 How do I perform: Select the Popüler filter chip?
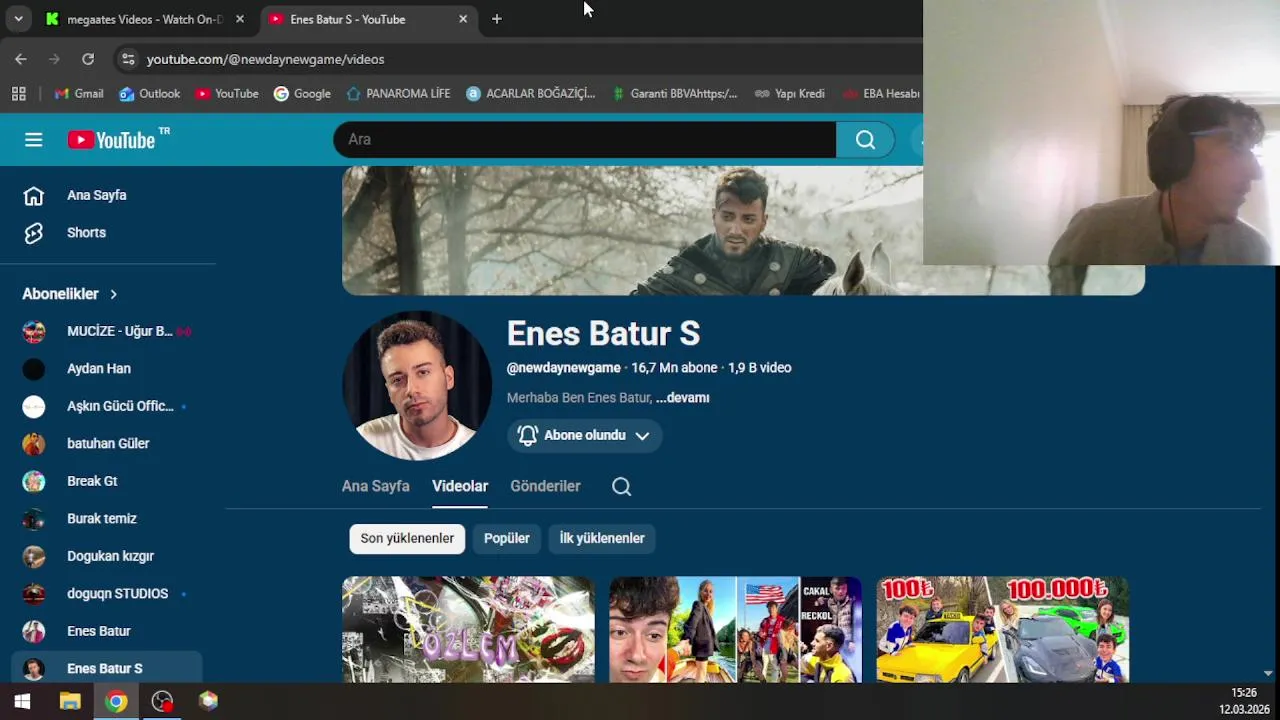coord(507,538)
